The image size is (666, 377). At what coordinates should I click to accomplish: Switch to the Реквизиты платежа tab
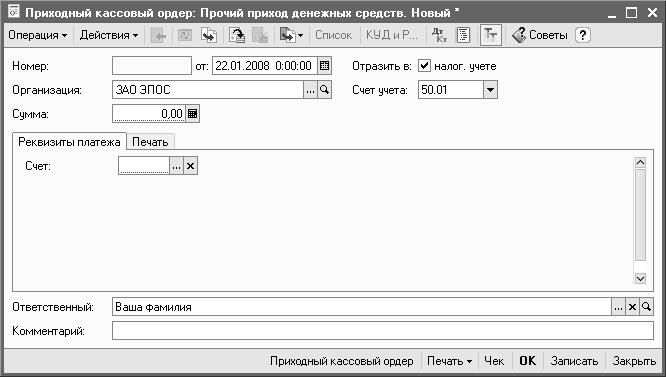[x=69, y=141]
